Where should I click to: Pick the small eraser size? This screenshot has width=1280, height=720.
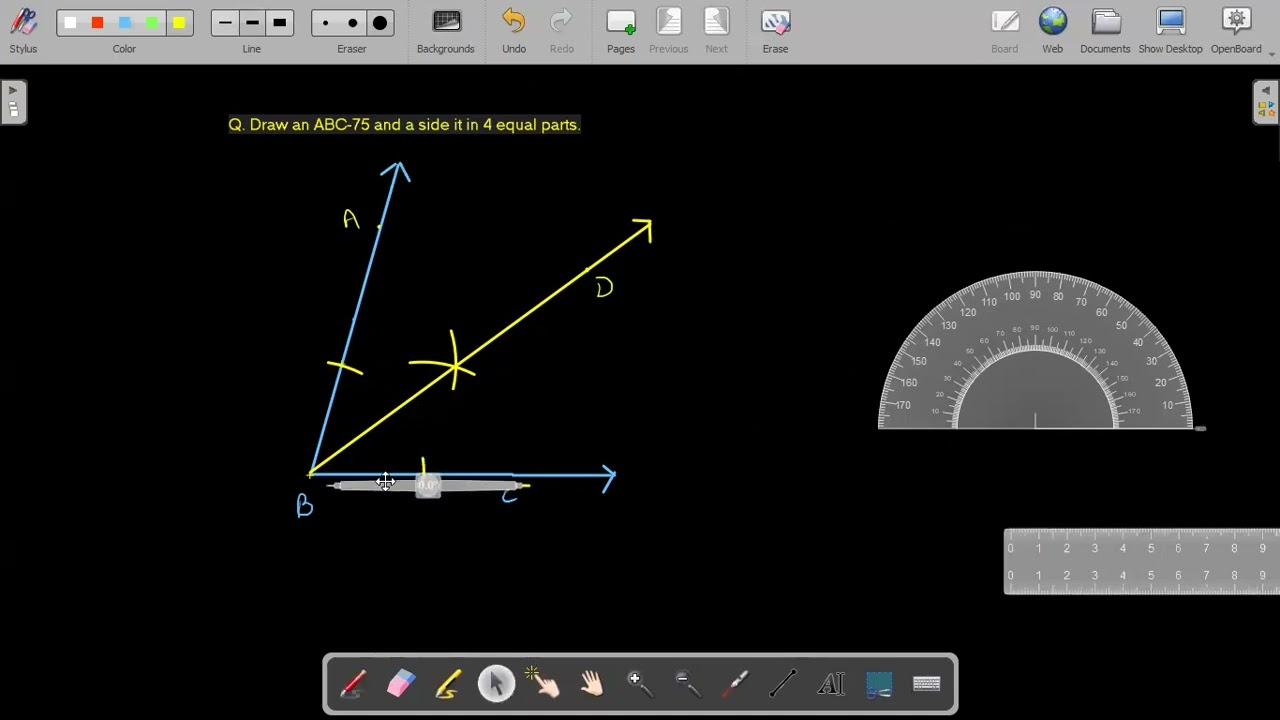tap(325, 23)
